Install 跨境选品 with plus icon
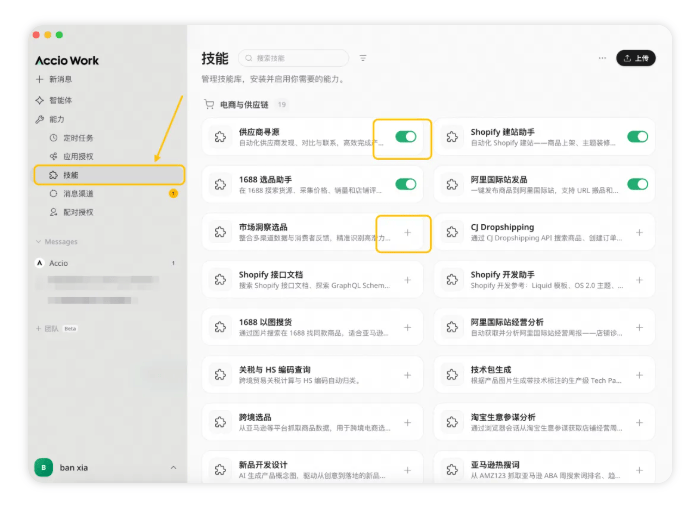696x512 pixels. coord(407,423)
